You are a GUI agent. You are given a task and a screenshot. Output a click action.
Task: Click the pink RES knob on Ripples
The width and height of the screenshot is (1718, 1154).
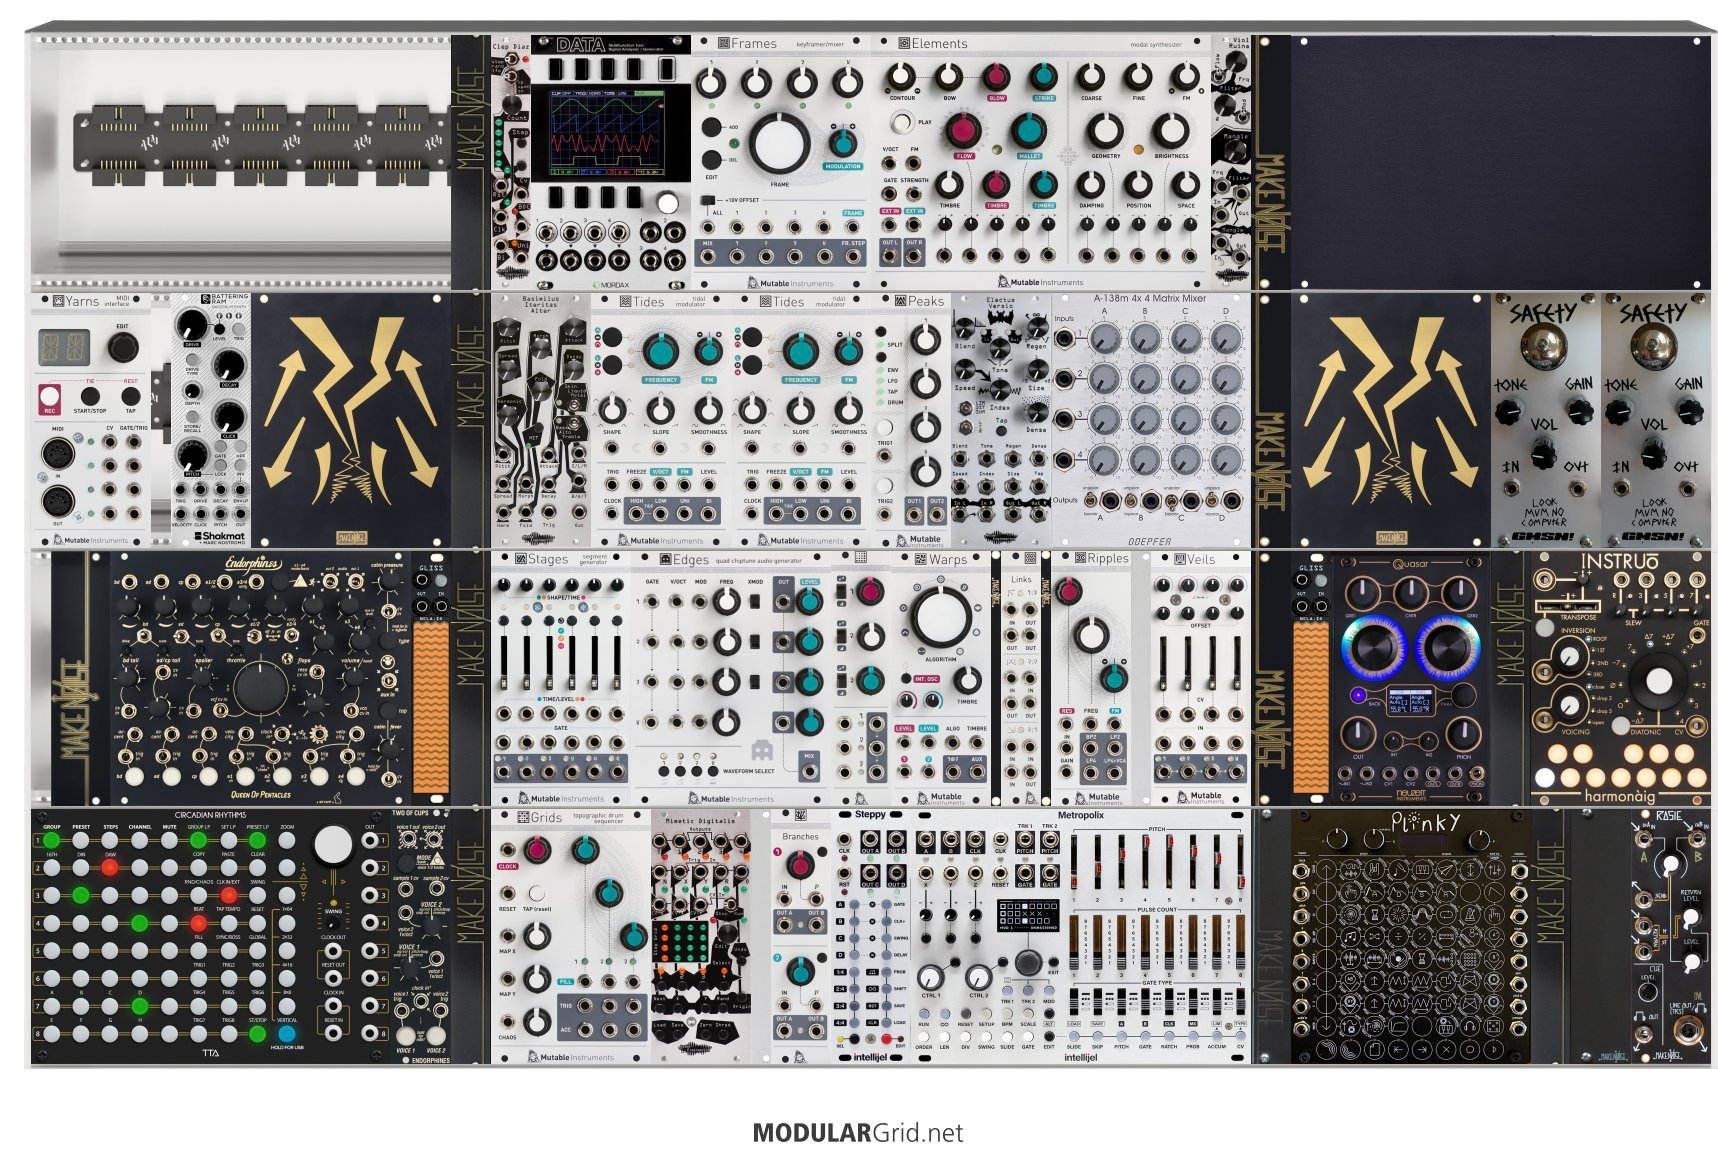[x=1068, y=592]
